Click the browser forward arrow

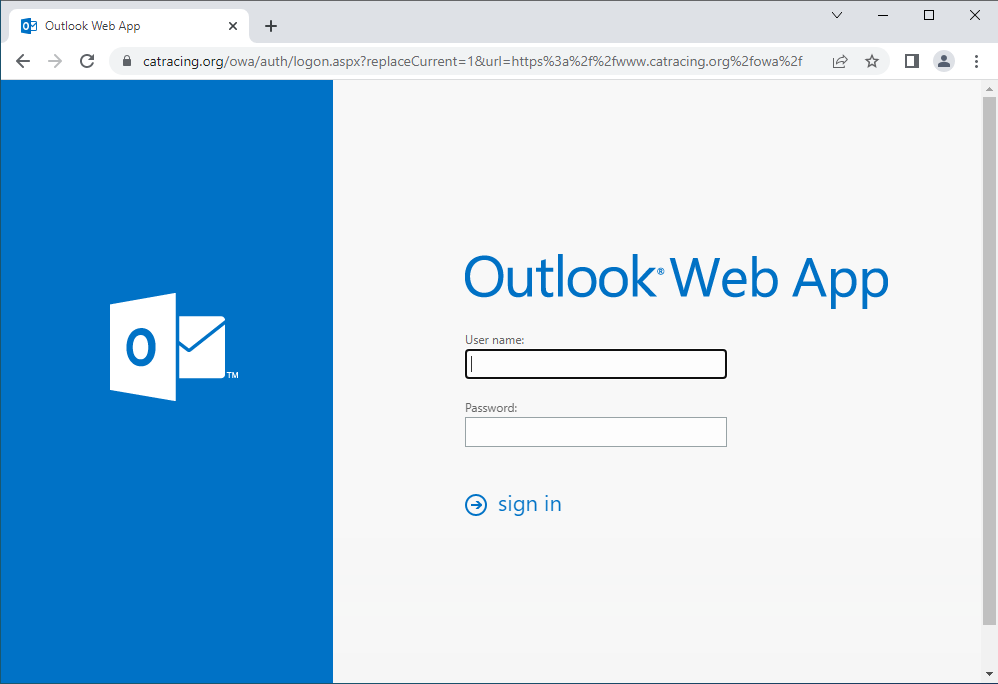click(x=55, y=61)
